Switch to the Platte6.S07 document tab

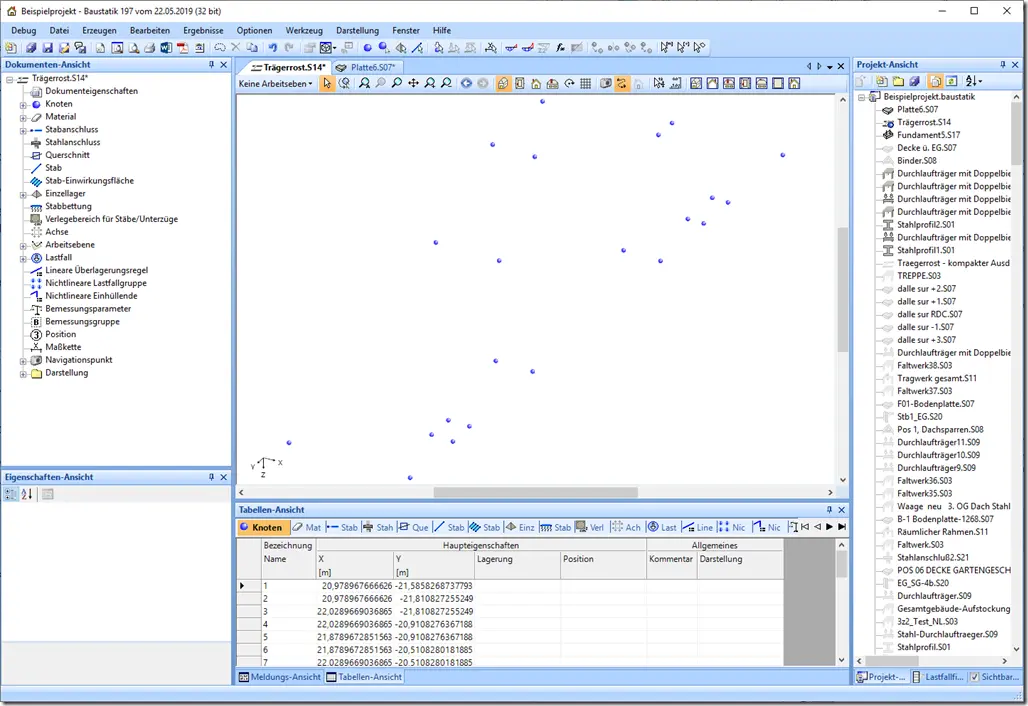(366, 67)
